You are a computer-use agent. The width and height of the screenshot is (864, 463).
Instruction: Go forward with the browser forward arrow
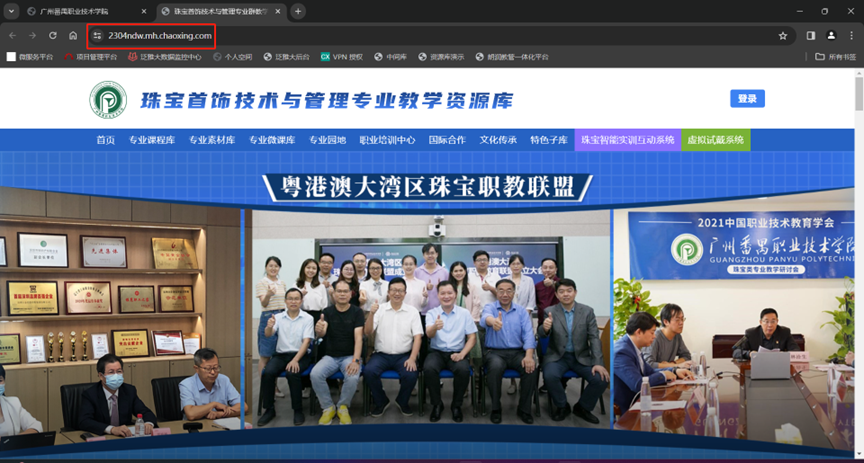point(33,36)
